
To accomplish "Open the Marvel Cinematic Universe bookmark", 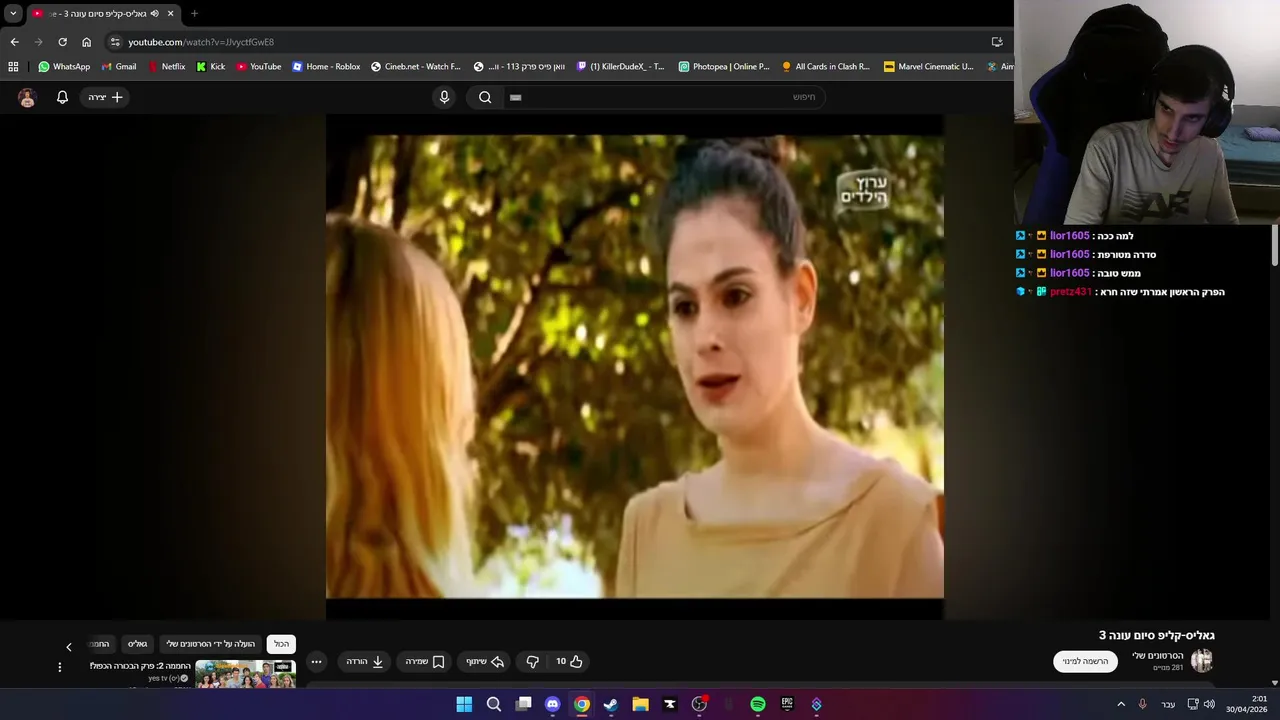I will (928, 67).
